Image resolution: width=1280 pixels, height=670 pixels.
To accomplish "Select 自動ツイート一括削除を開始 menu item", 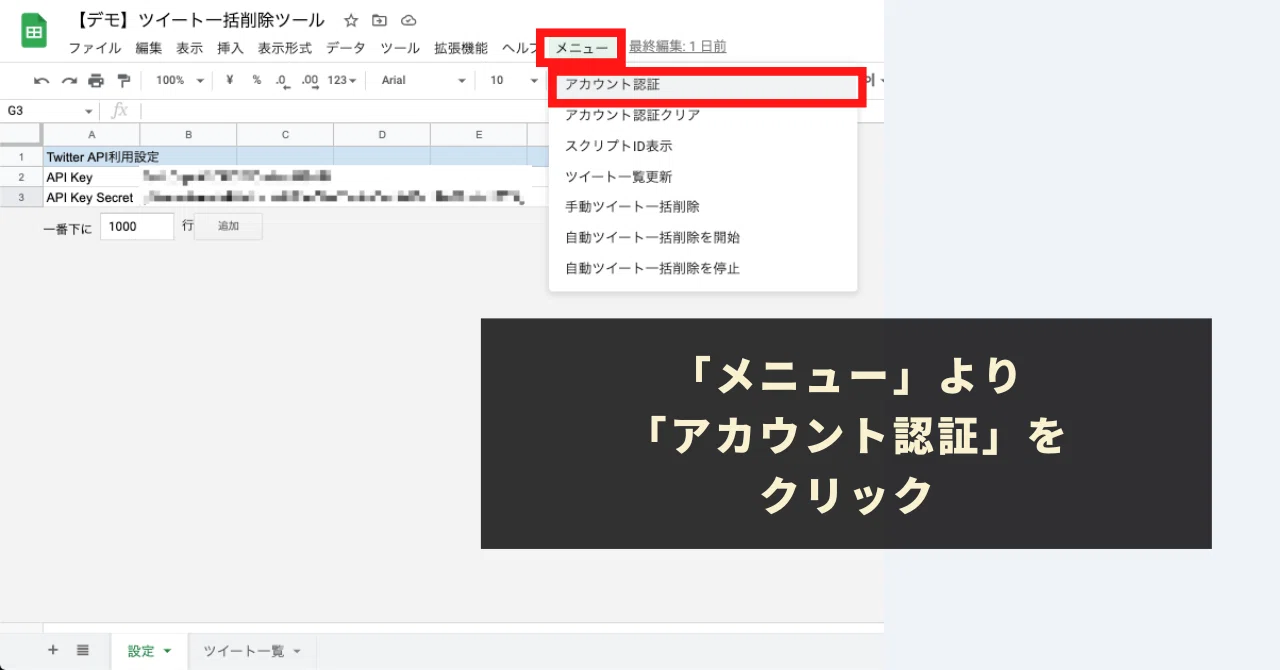I will point(703,238).
